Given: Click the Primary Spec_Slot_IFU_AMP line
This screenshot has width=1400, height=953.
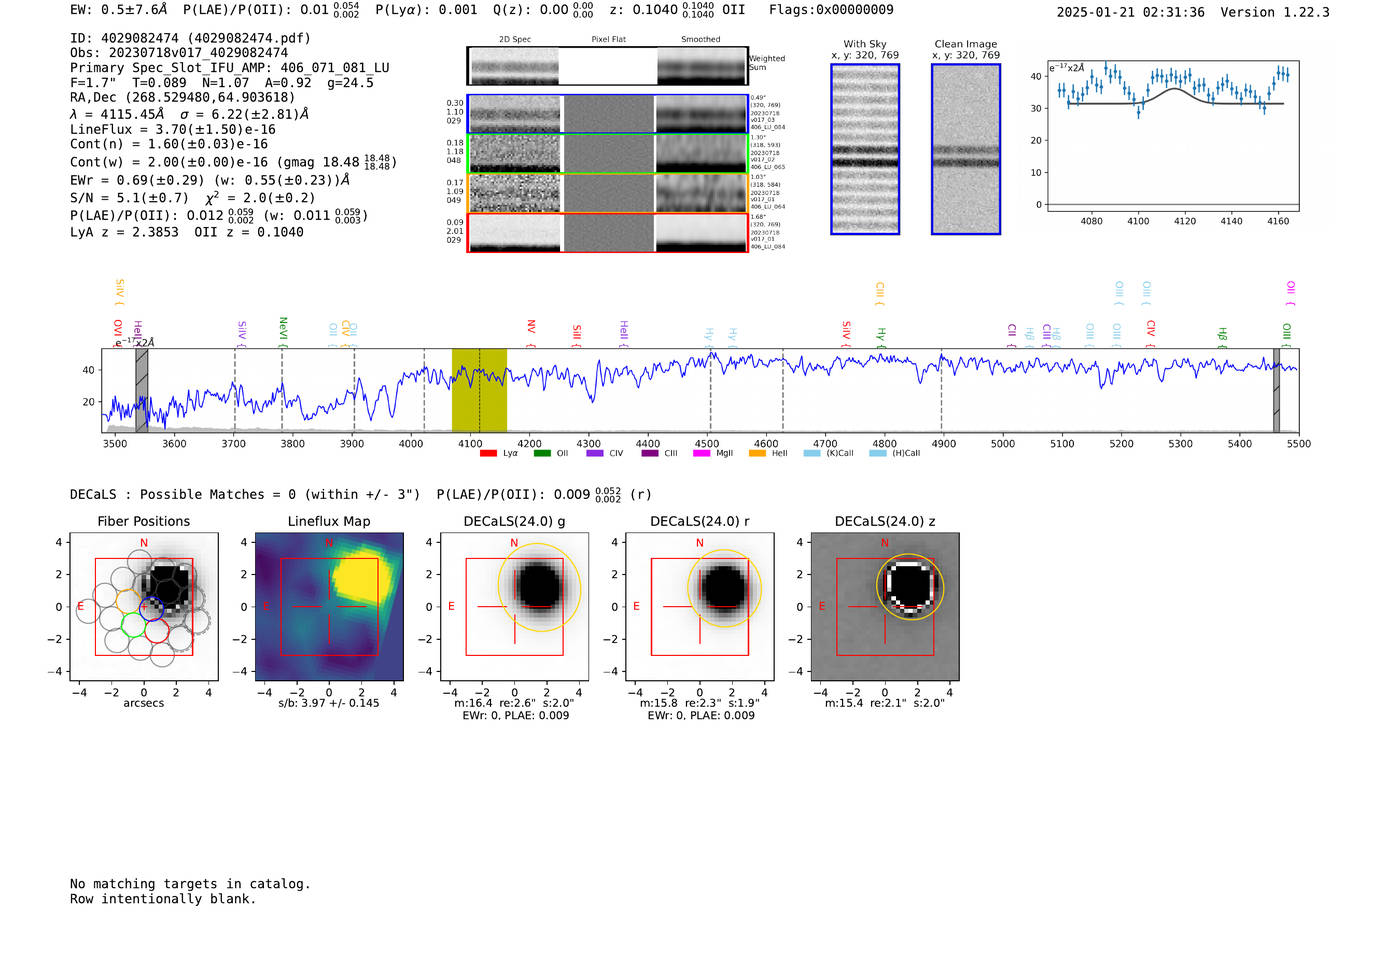Looking at the screenshot, I should click(230, 68).
